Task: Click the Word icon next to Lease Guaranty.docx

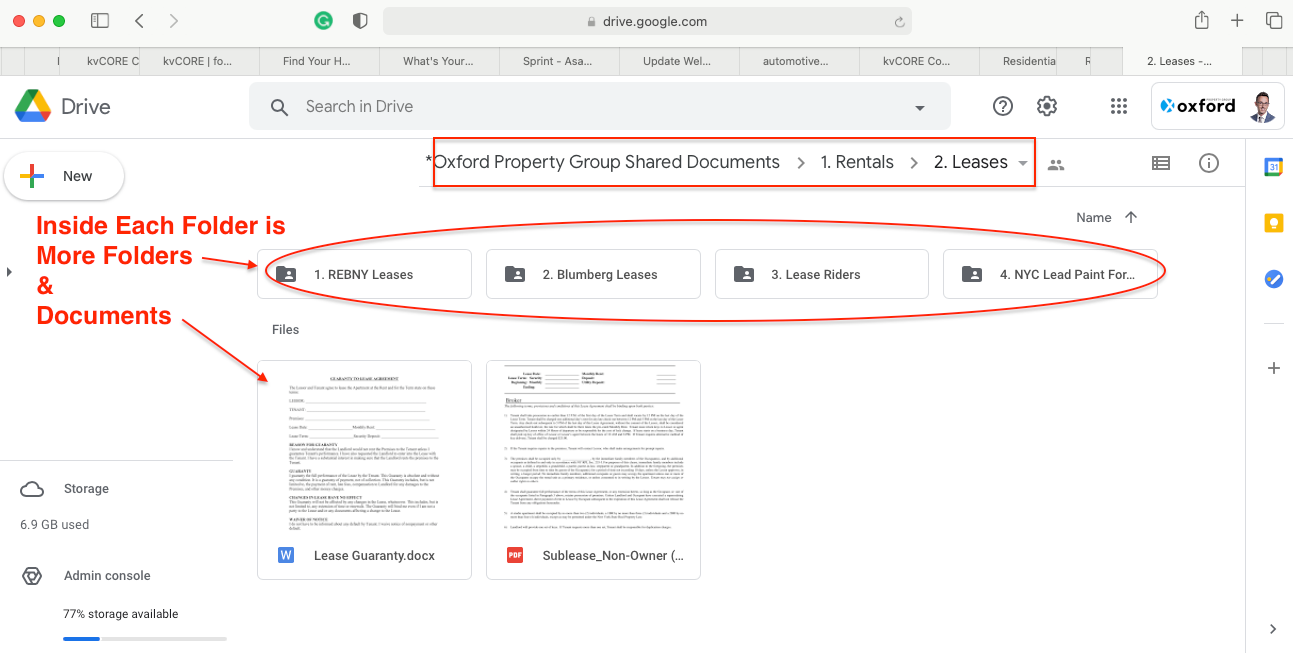Action: pyautogui.click(x=286, y=555)
